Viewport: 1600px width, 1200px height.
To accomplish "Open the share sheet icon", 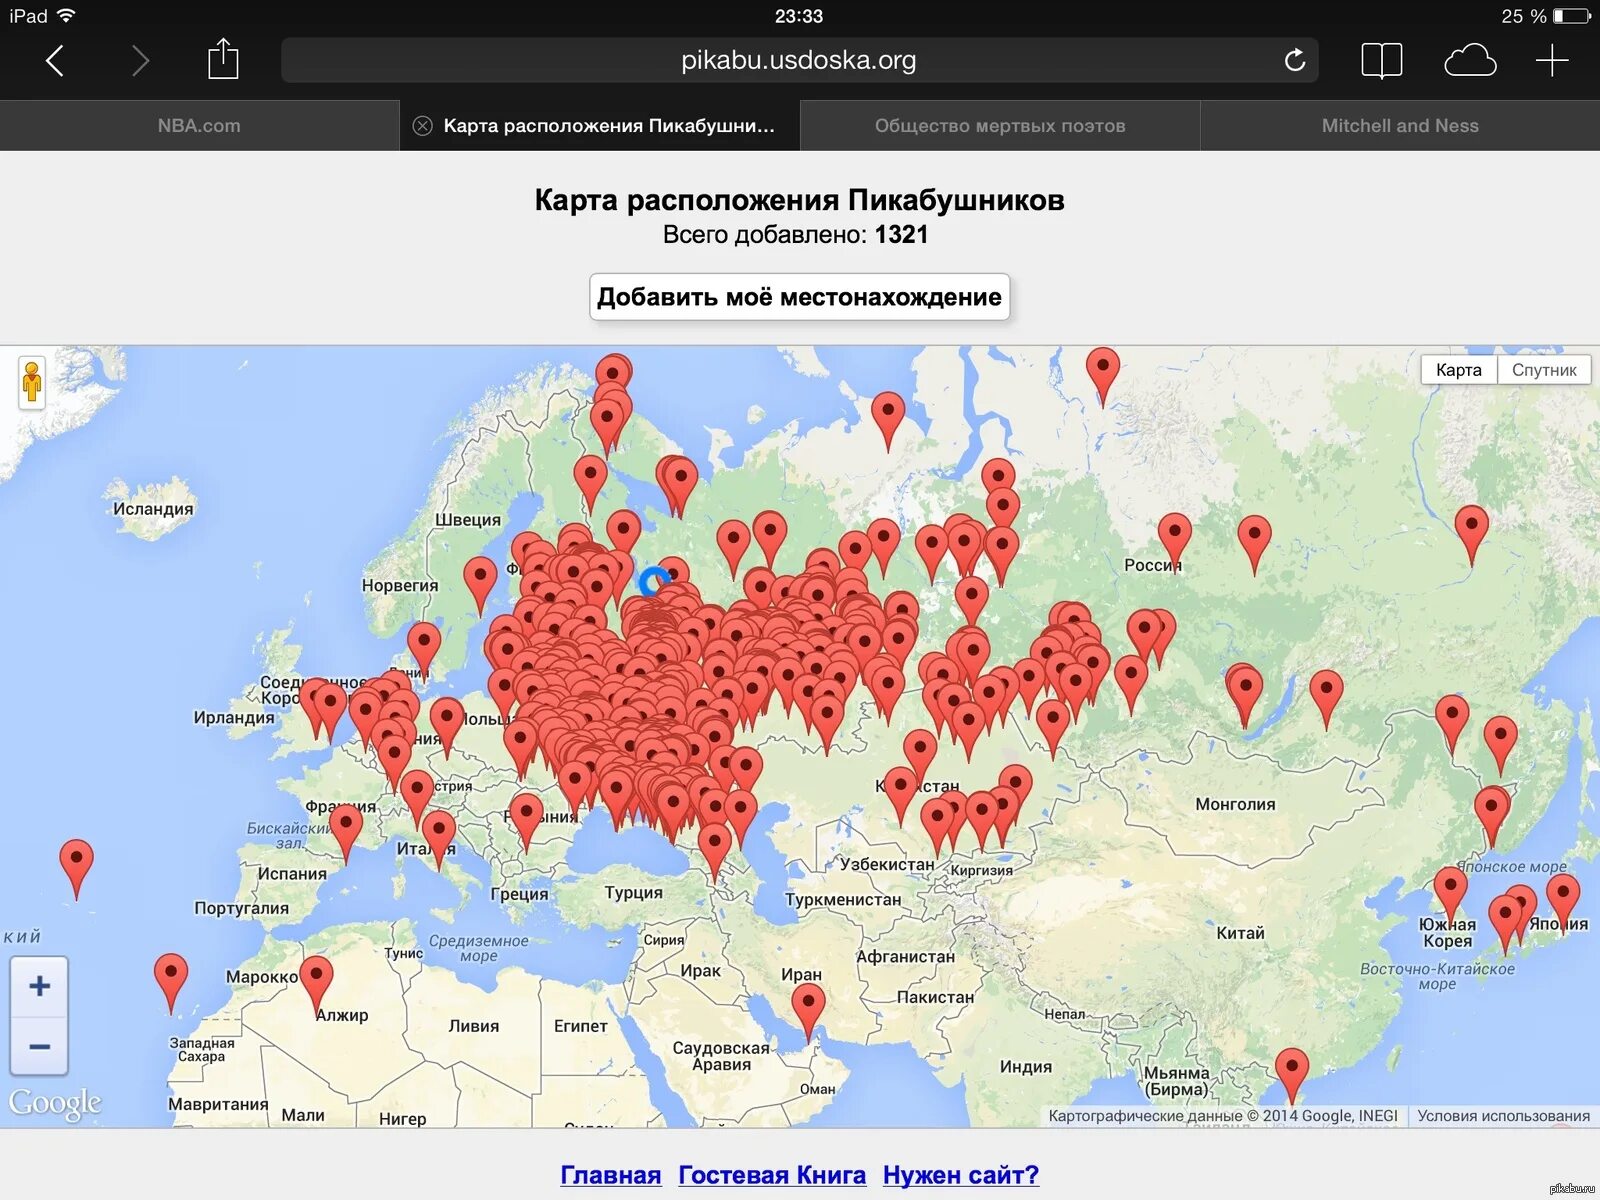I will pyautogui.click(x=223, y=59).
